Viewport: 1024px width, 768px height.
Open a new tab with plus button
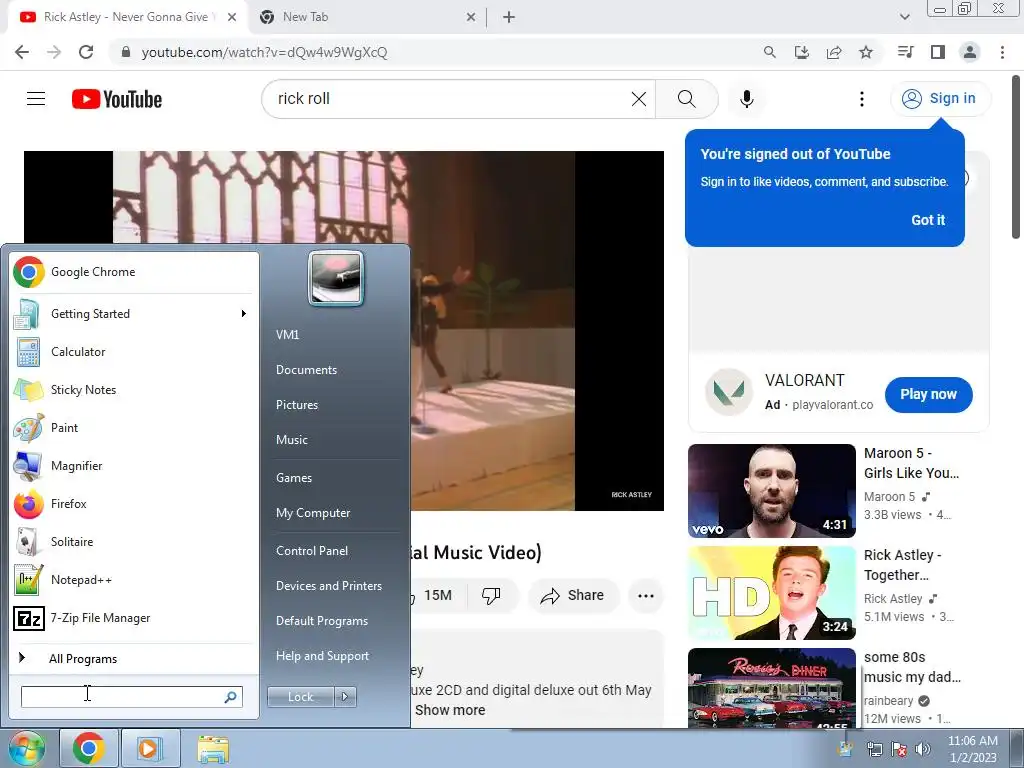pos(509,17)
